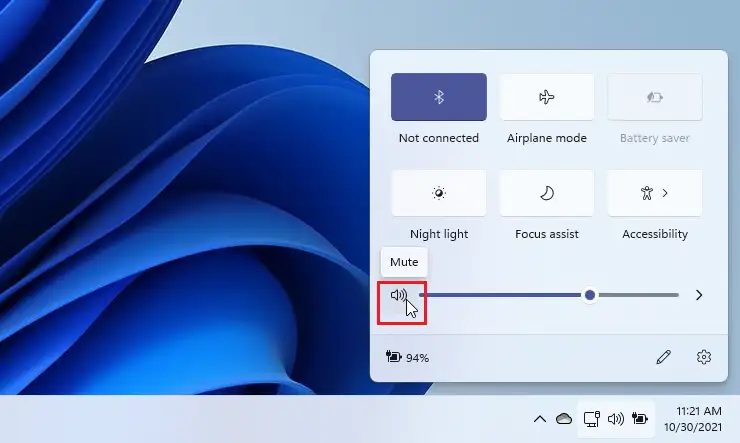Screen dimensions: 740x443
Task: Click the taskbar battery charging icon
Action: pyautogui.click(x=640, y=419)
